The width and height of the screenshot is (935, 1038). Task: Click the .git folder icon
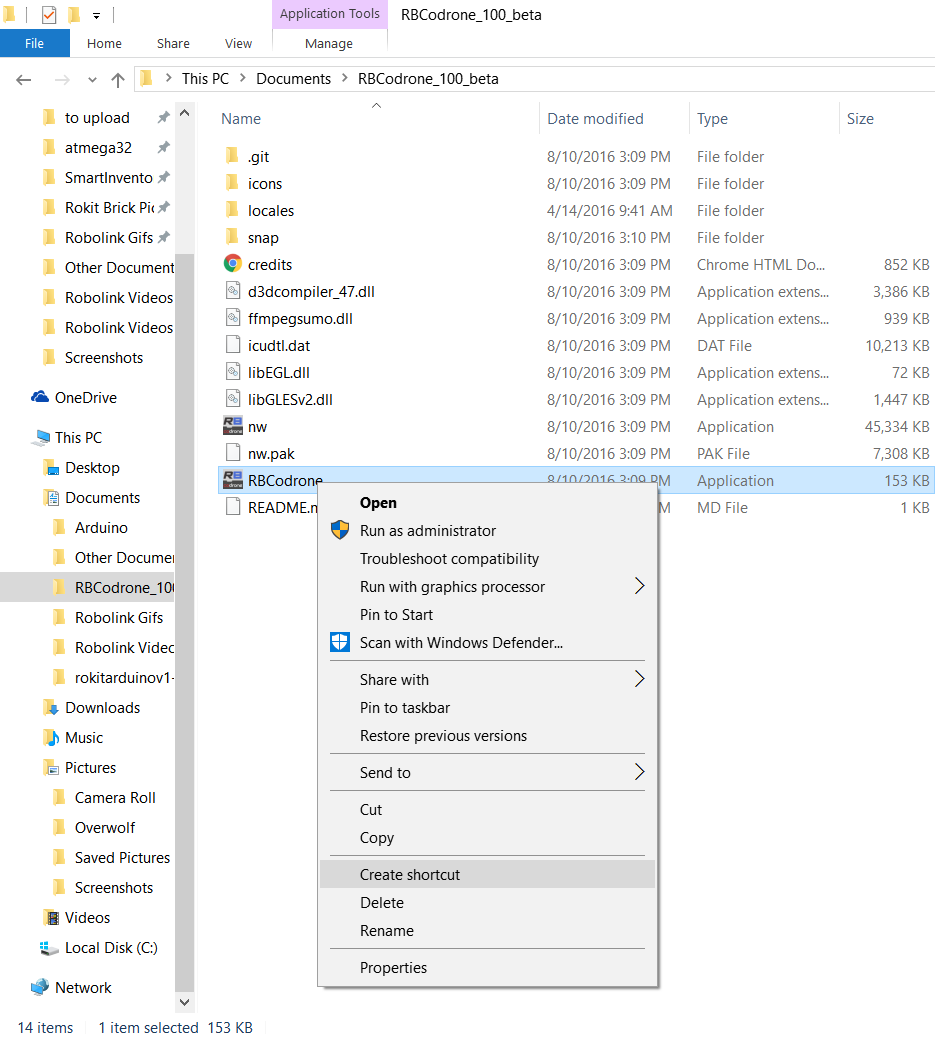(x=232, y=156)
